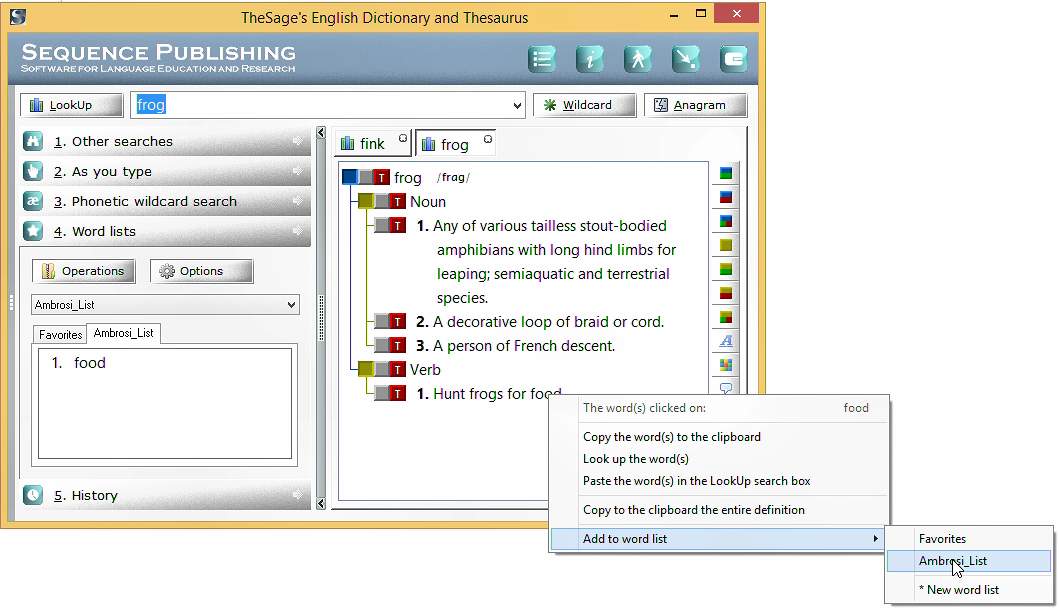Click the multicolor grid colors icon

tap(726, 365)
